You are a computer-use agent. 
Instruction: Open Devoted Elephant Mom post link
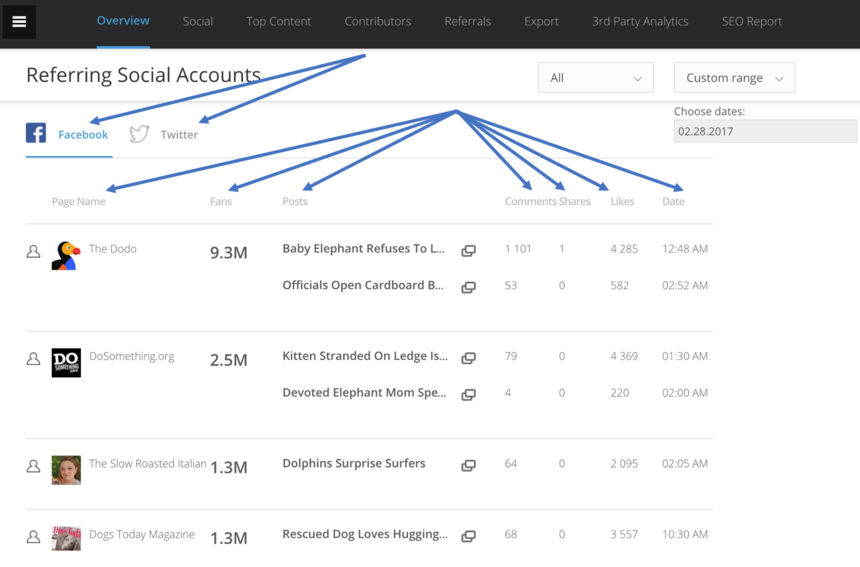click(468, 394)
